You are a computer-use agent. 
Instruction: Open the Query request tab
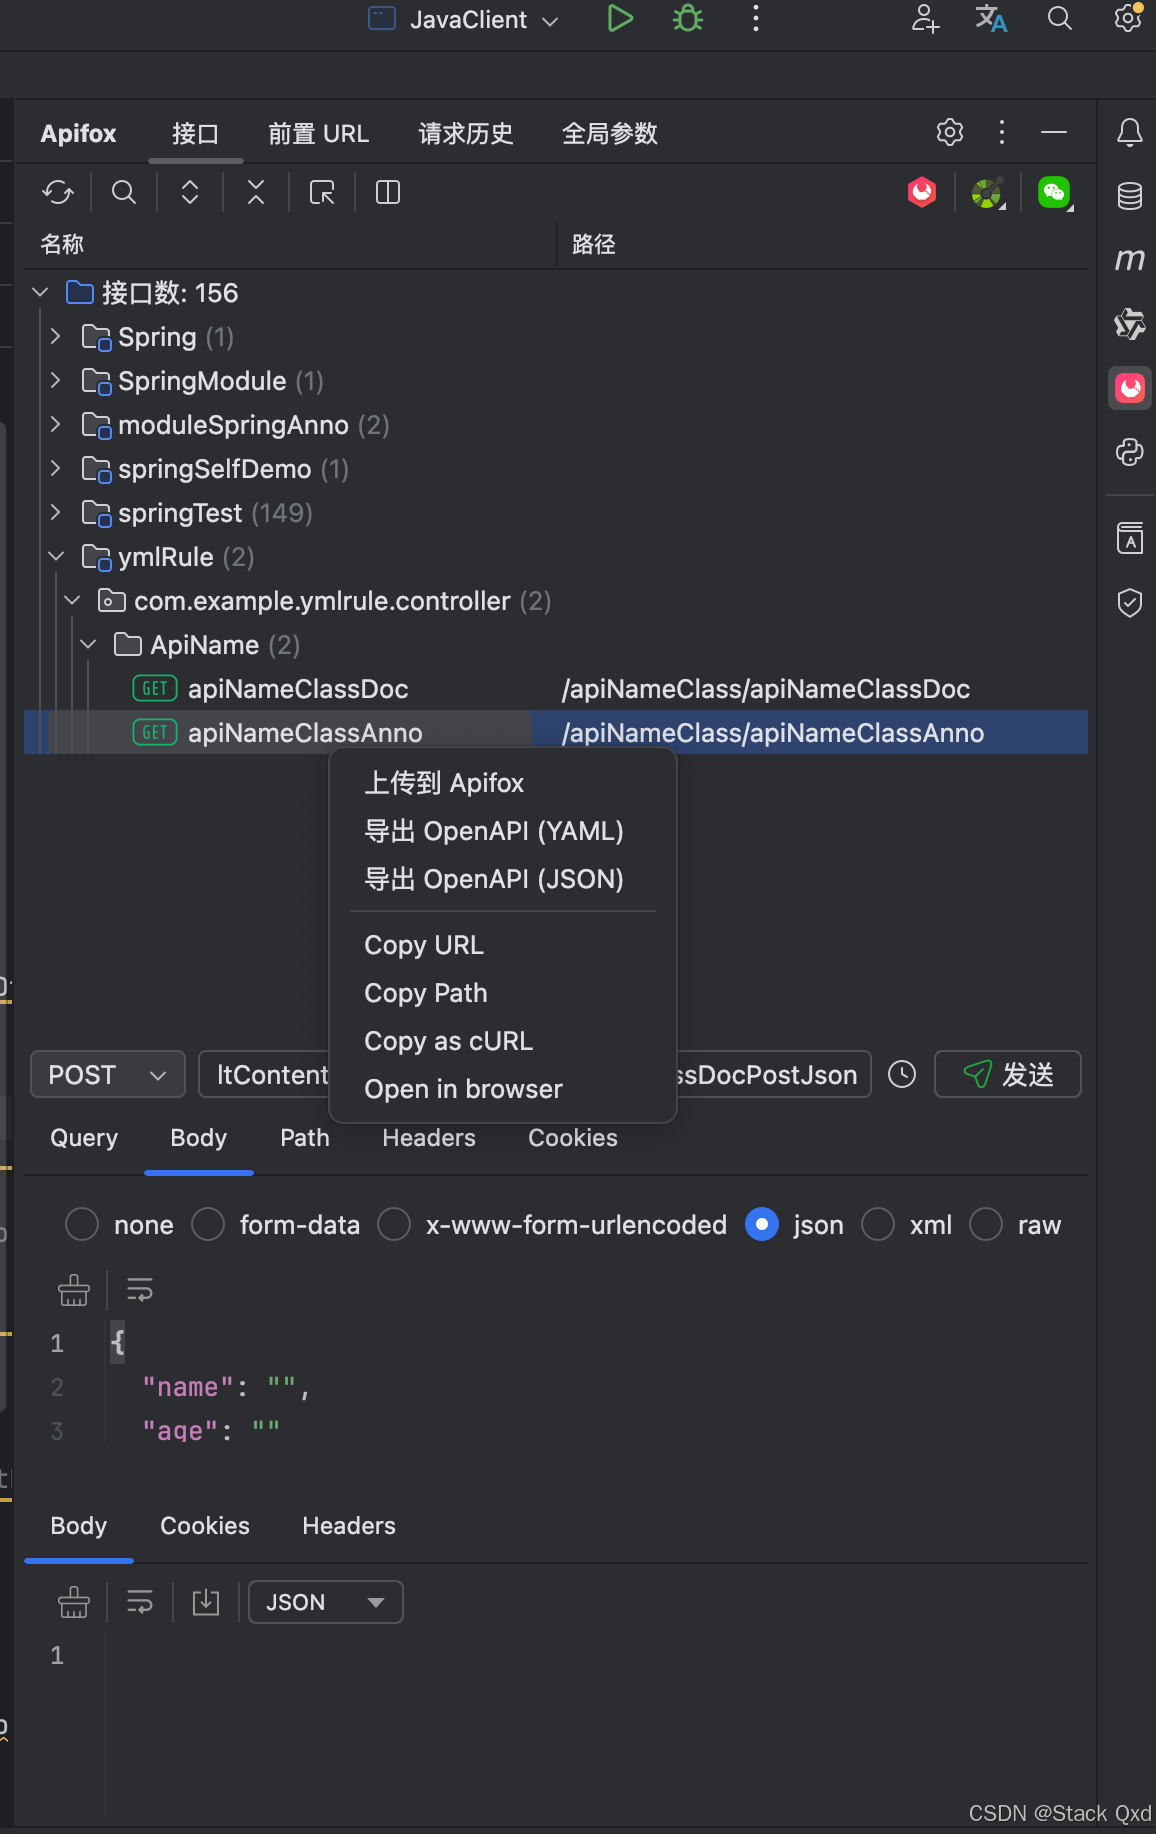click(84, 1138)
